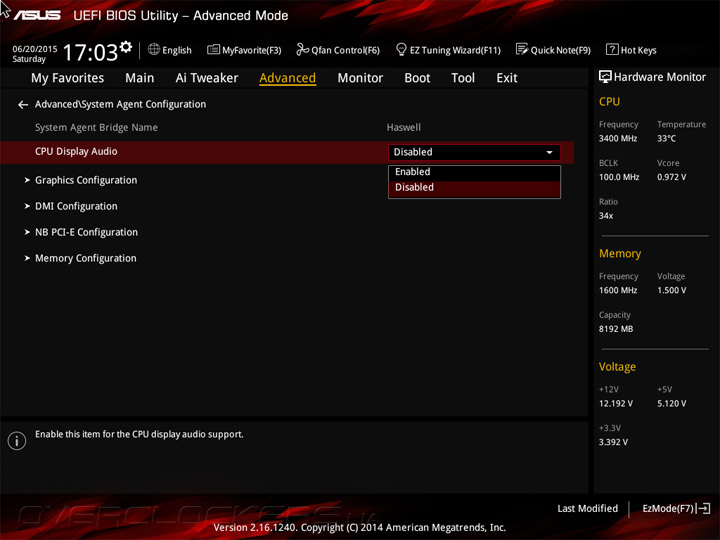Start EZ Tuning Wizard(F11)
This screenshot has height=540, width=720.
[x=455, y=50]
